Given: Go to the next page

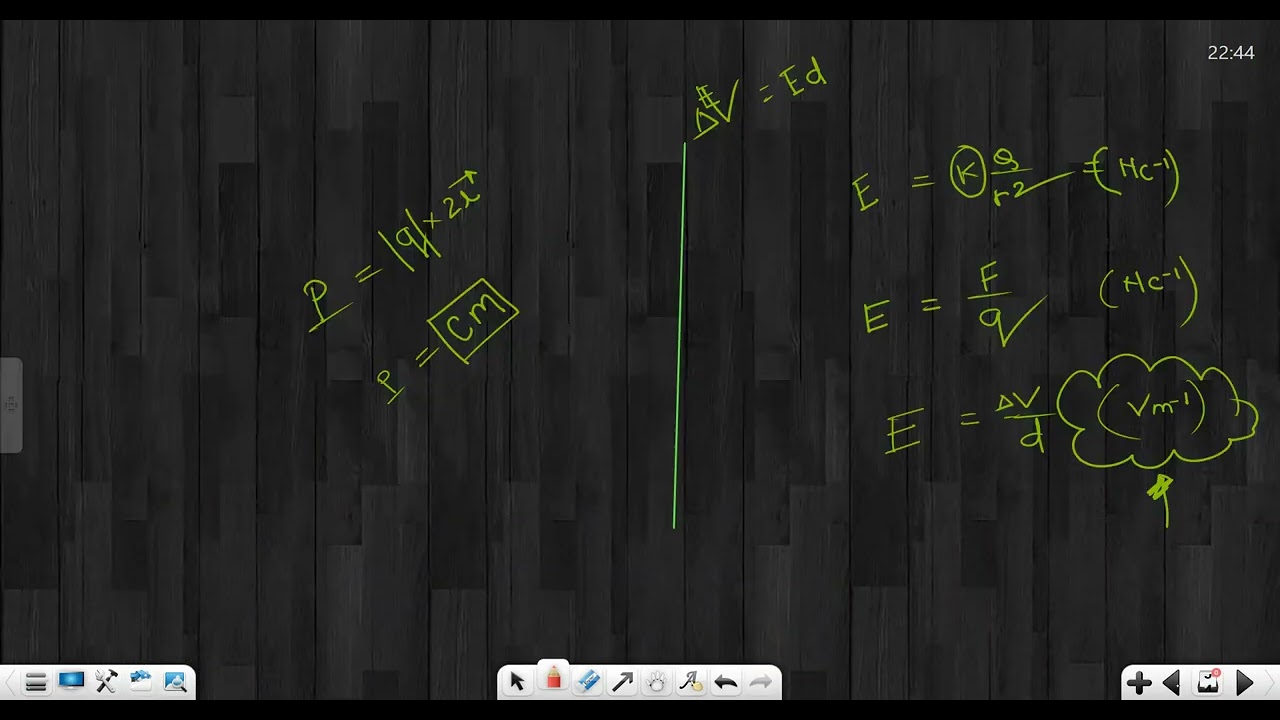Looking at the screenshot, I should pyautogui.click(x=1245, y=683).
